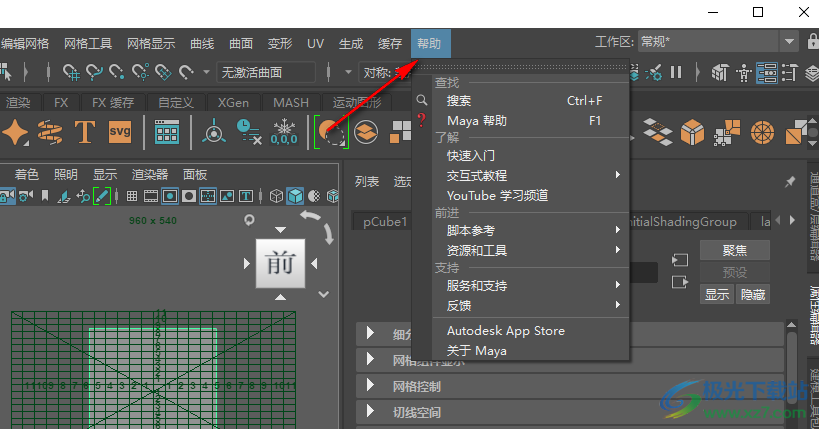
Task: Select 快速入门 from Help menu
Action: coord(531,156)
